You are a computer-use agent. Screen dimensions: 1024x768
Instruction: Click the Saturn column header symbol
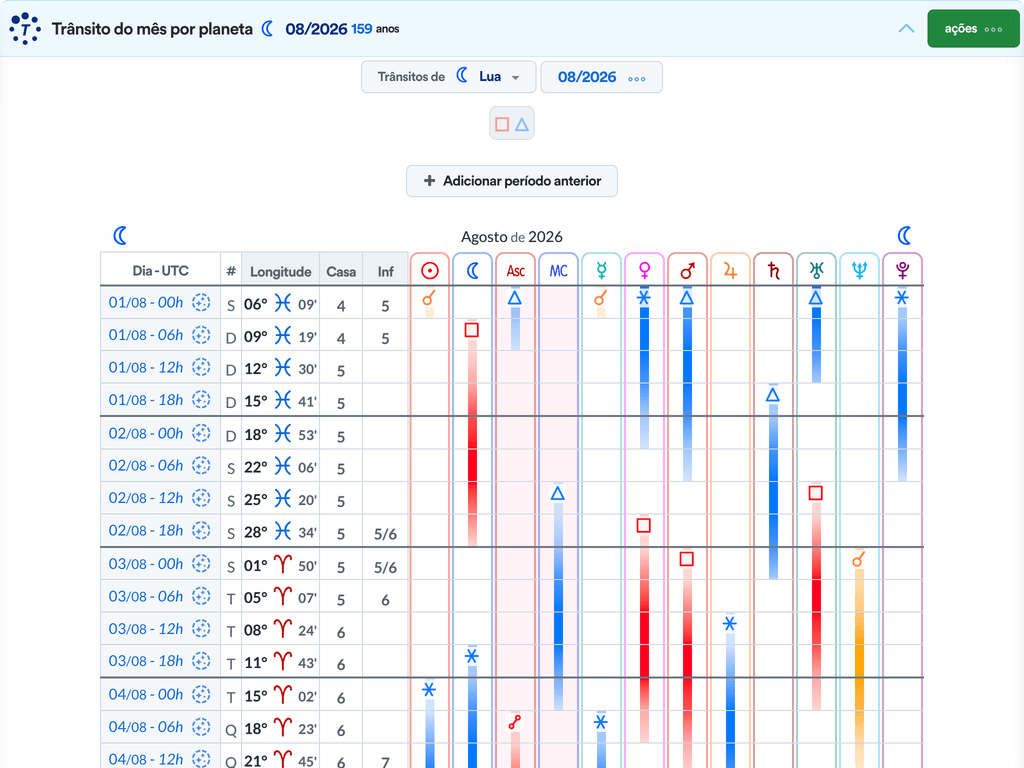tap(773, 270)
